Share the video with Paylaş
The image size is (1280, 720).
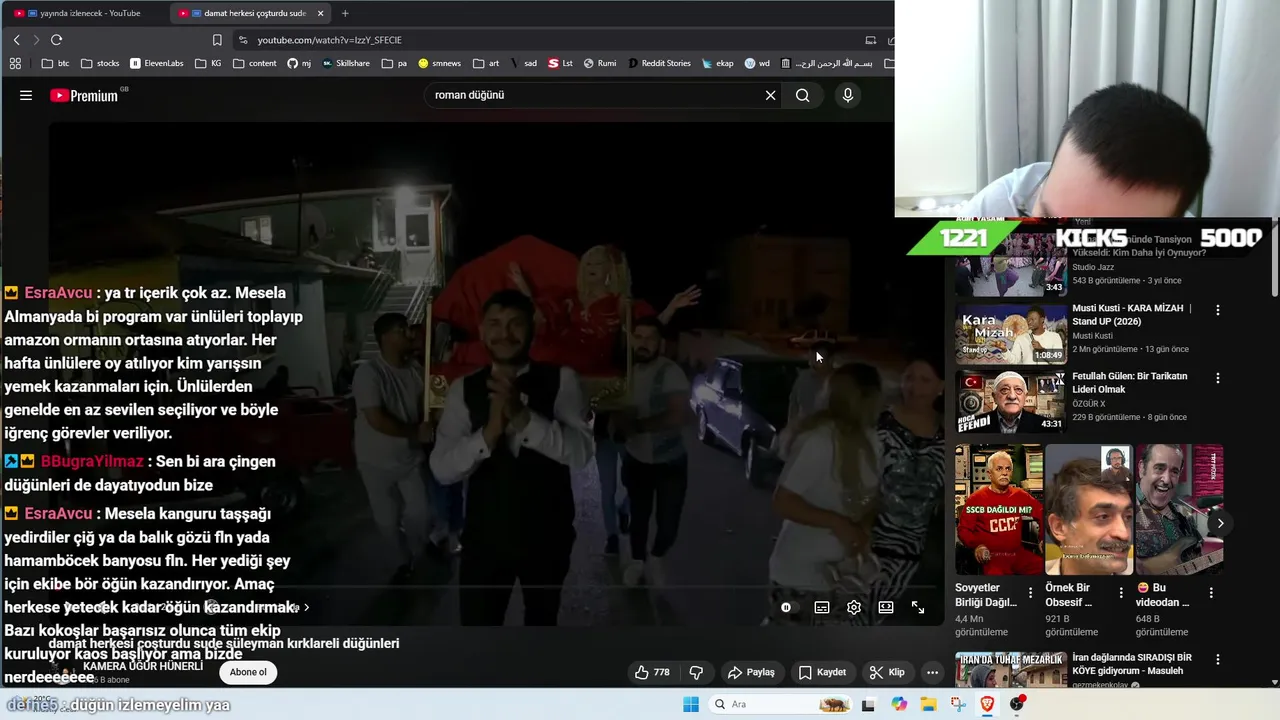tap(751, 672)
